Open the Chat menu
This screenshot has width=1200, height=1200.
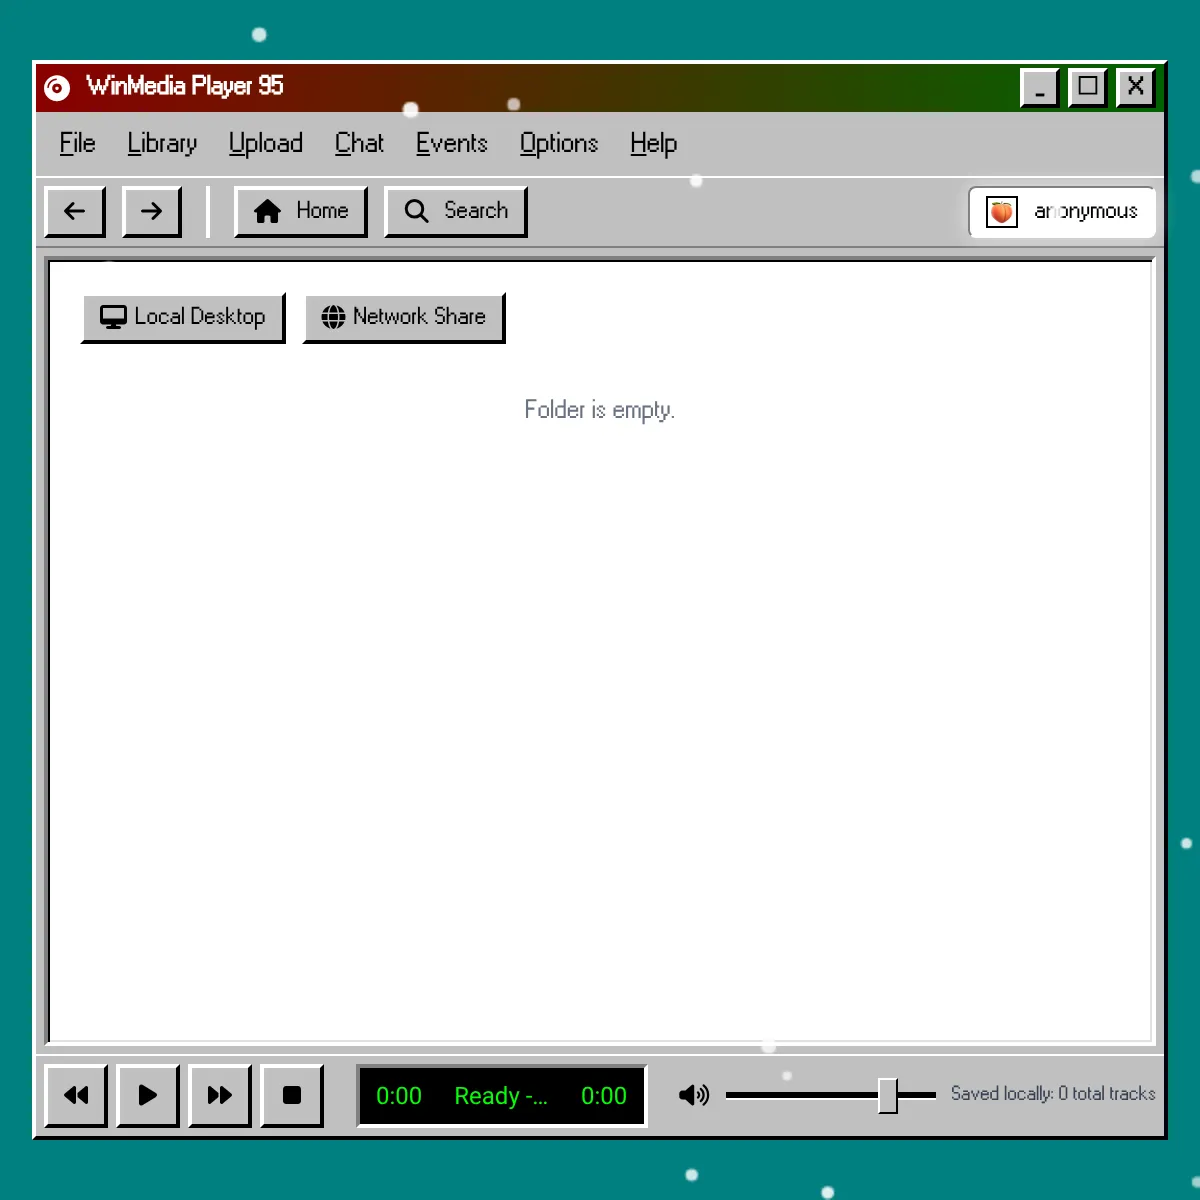pyautogui.click(x=359, y=144)
